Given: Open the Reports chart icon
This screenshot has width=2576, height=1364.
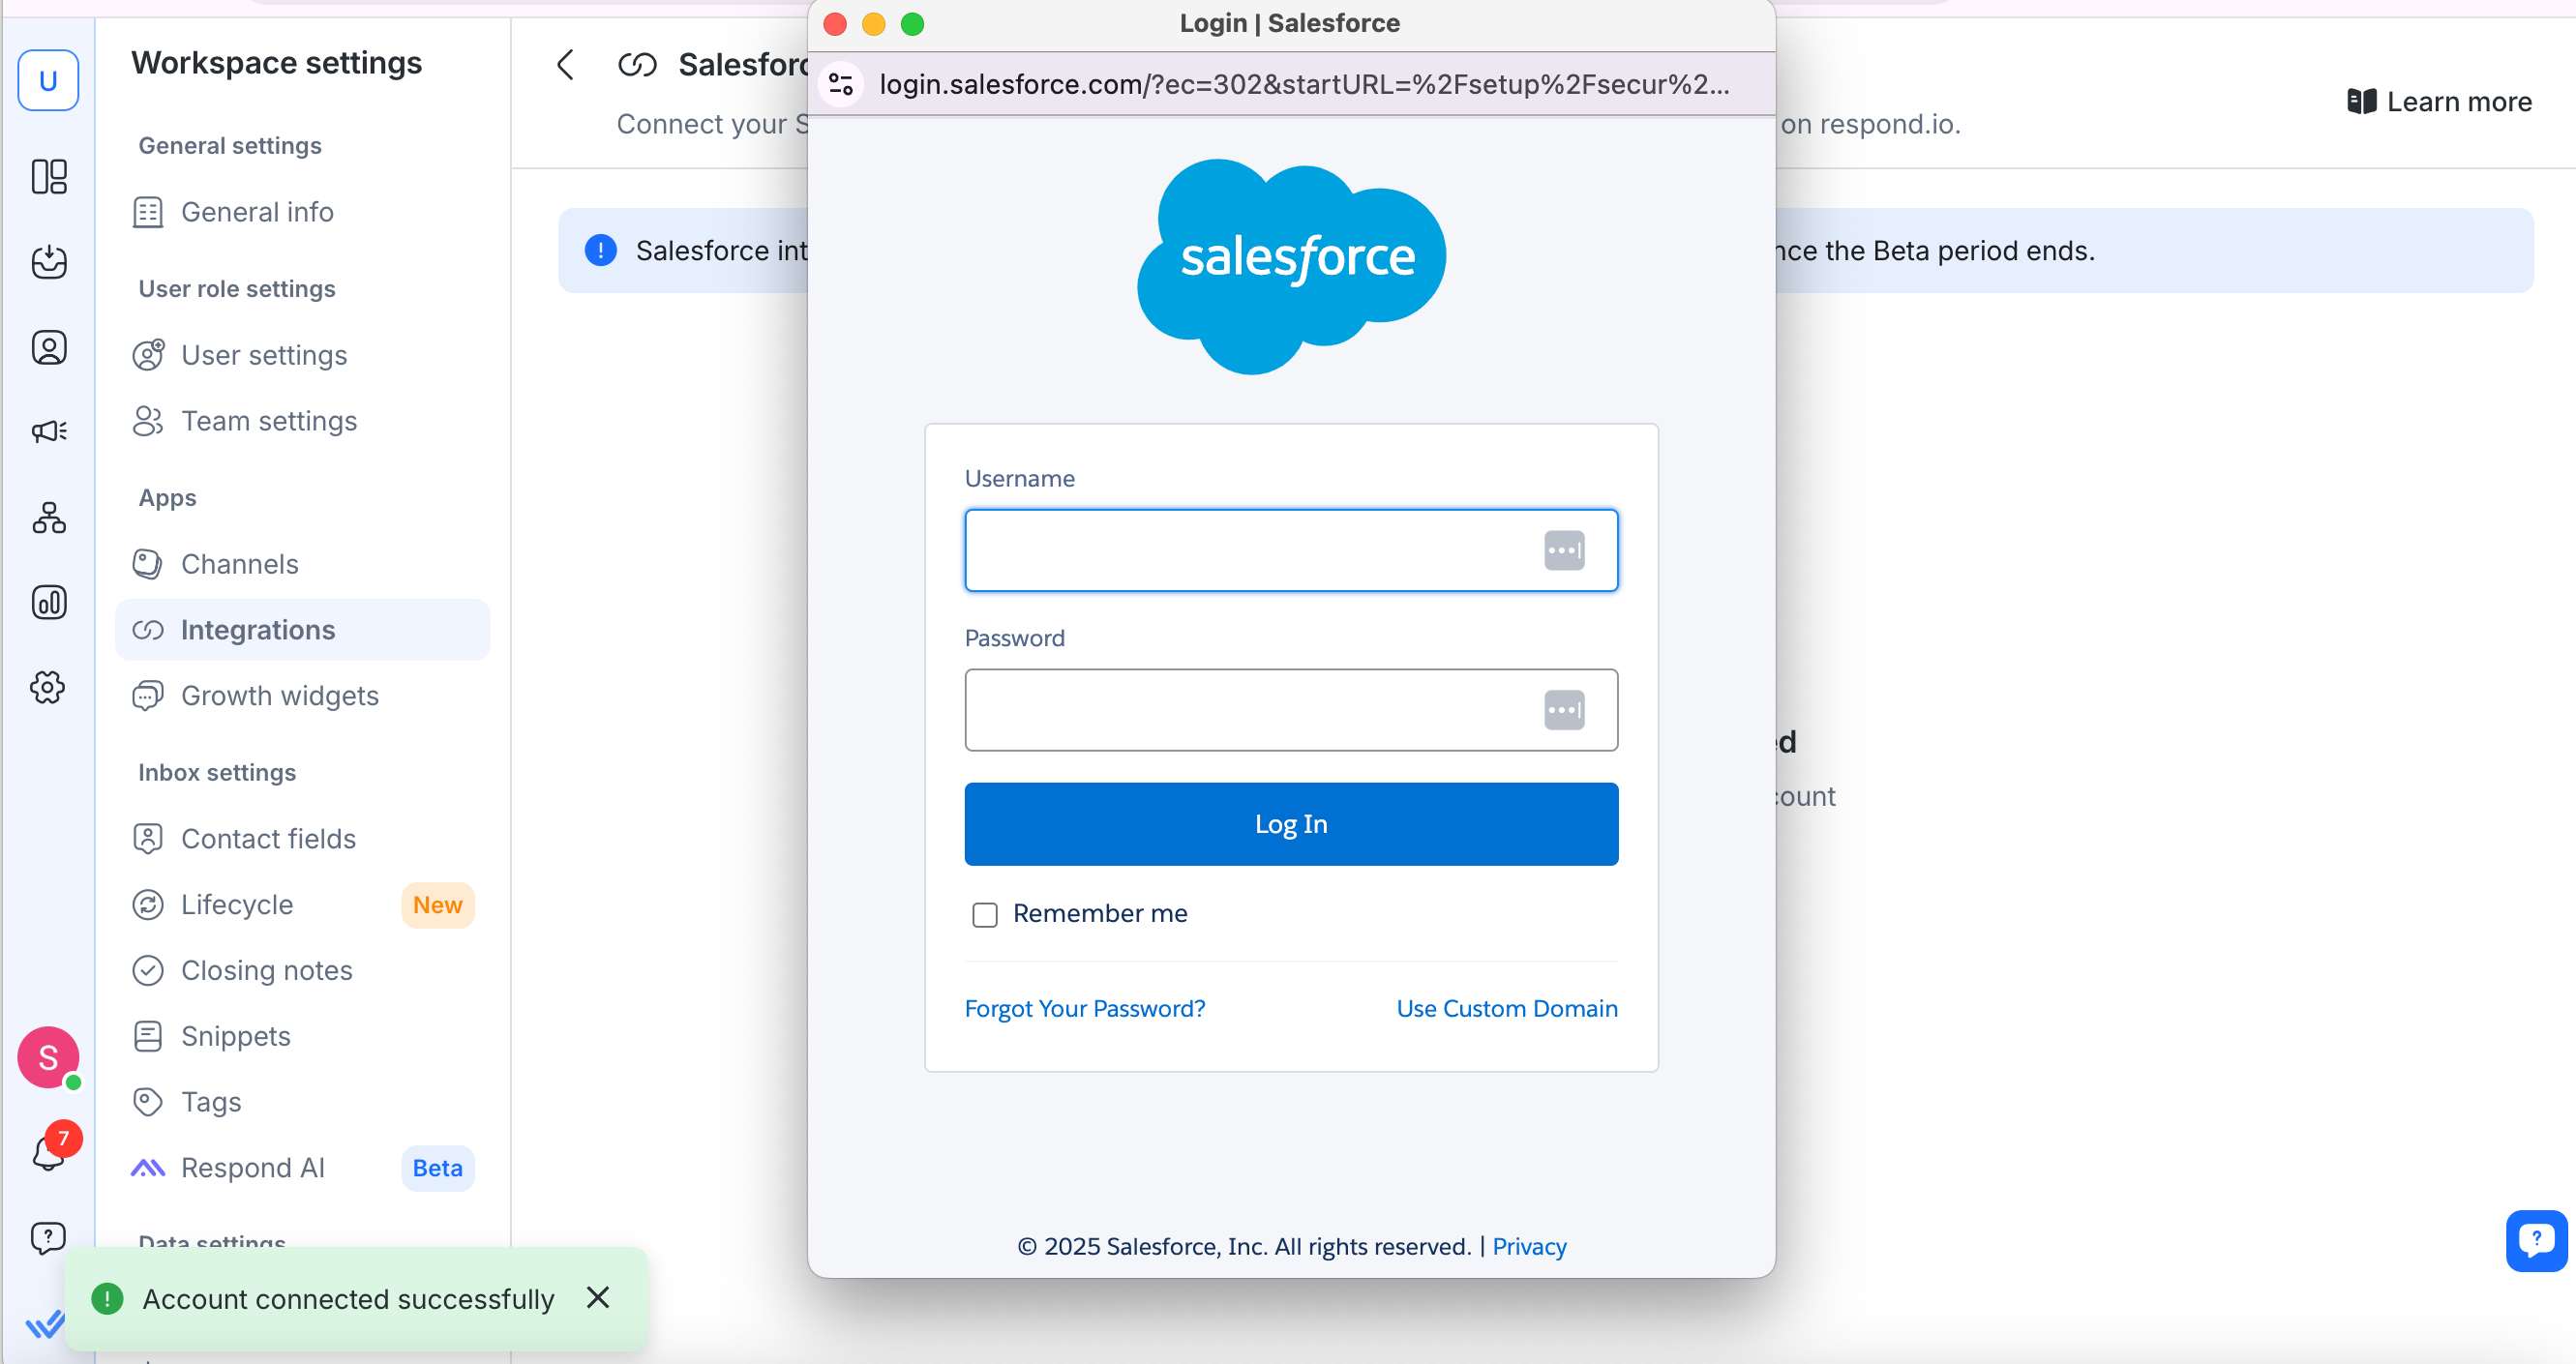Looking at the screenshot, I should [48, 602].
